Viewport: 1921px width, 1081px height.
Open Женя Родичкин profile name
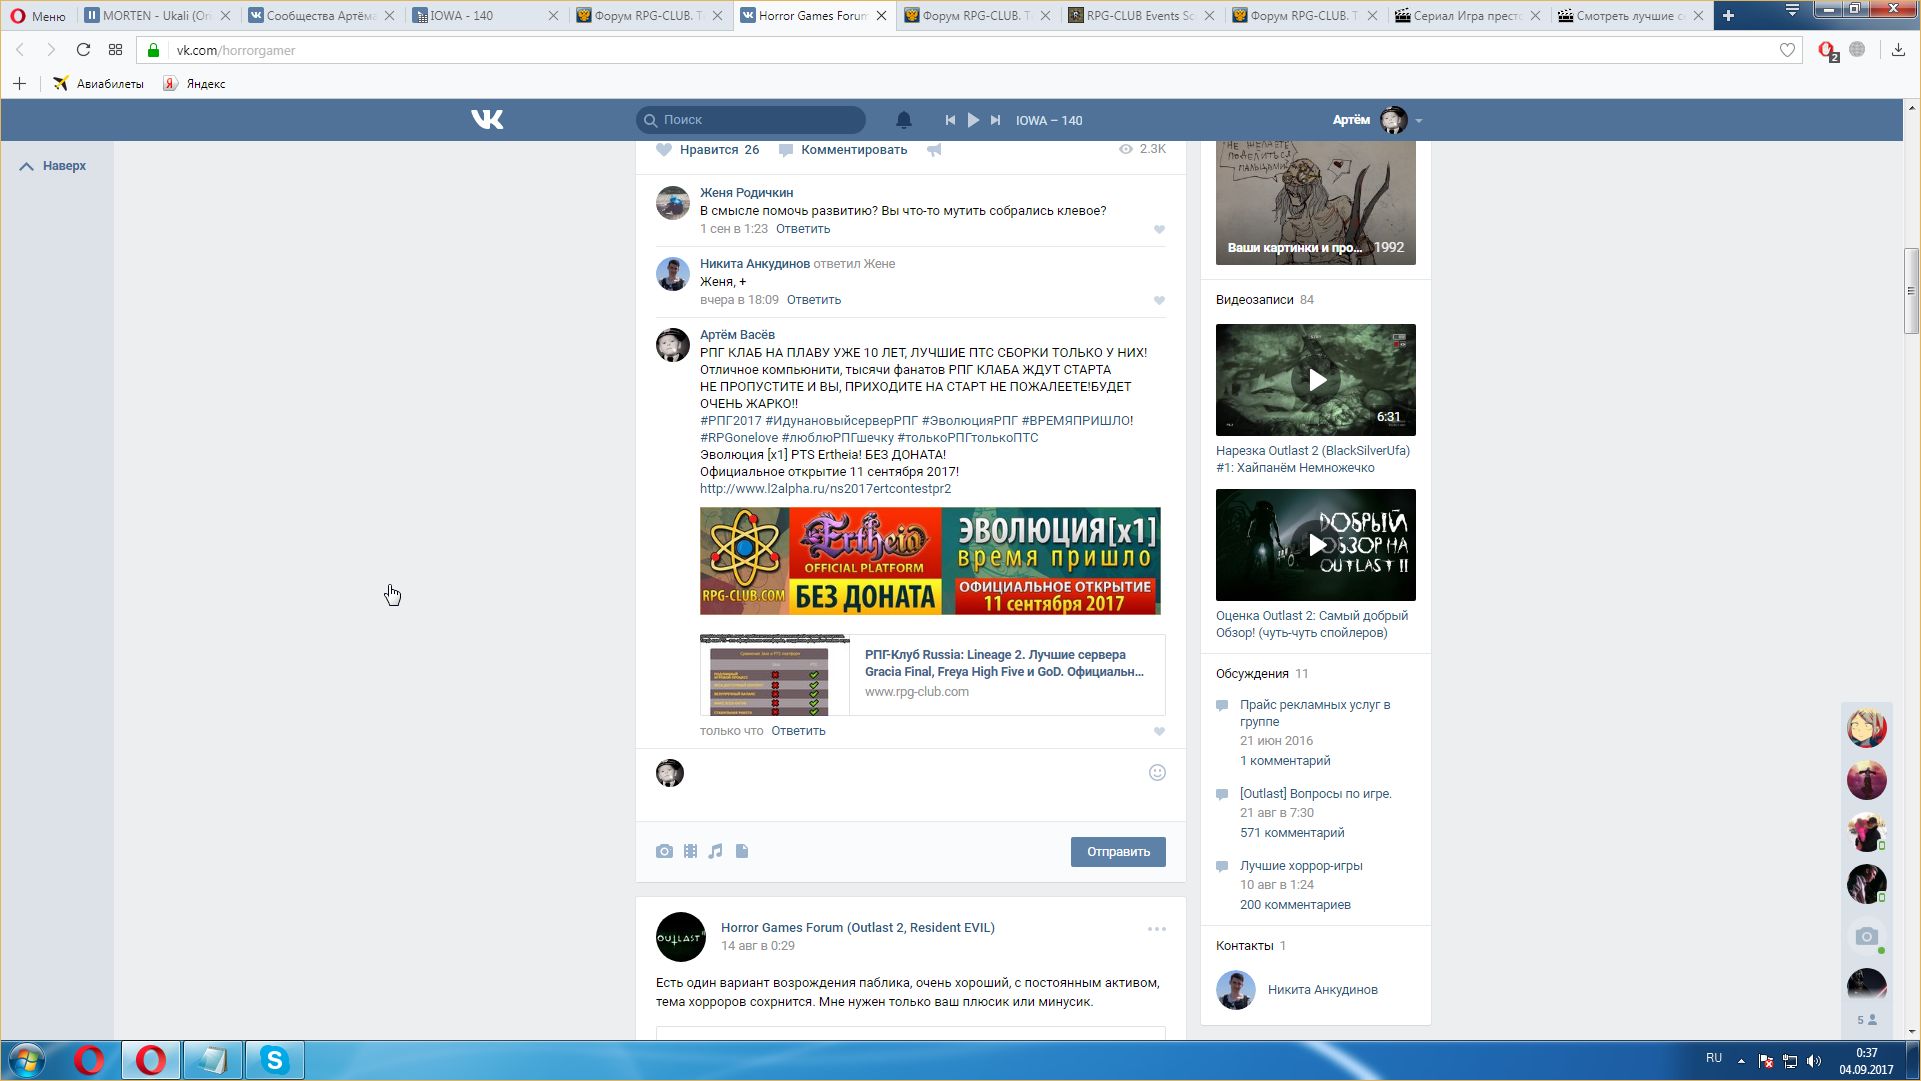point(746,193)
